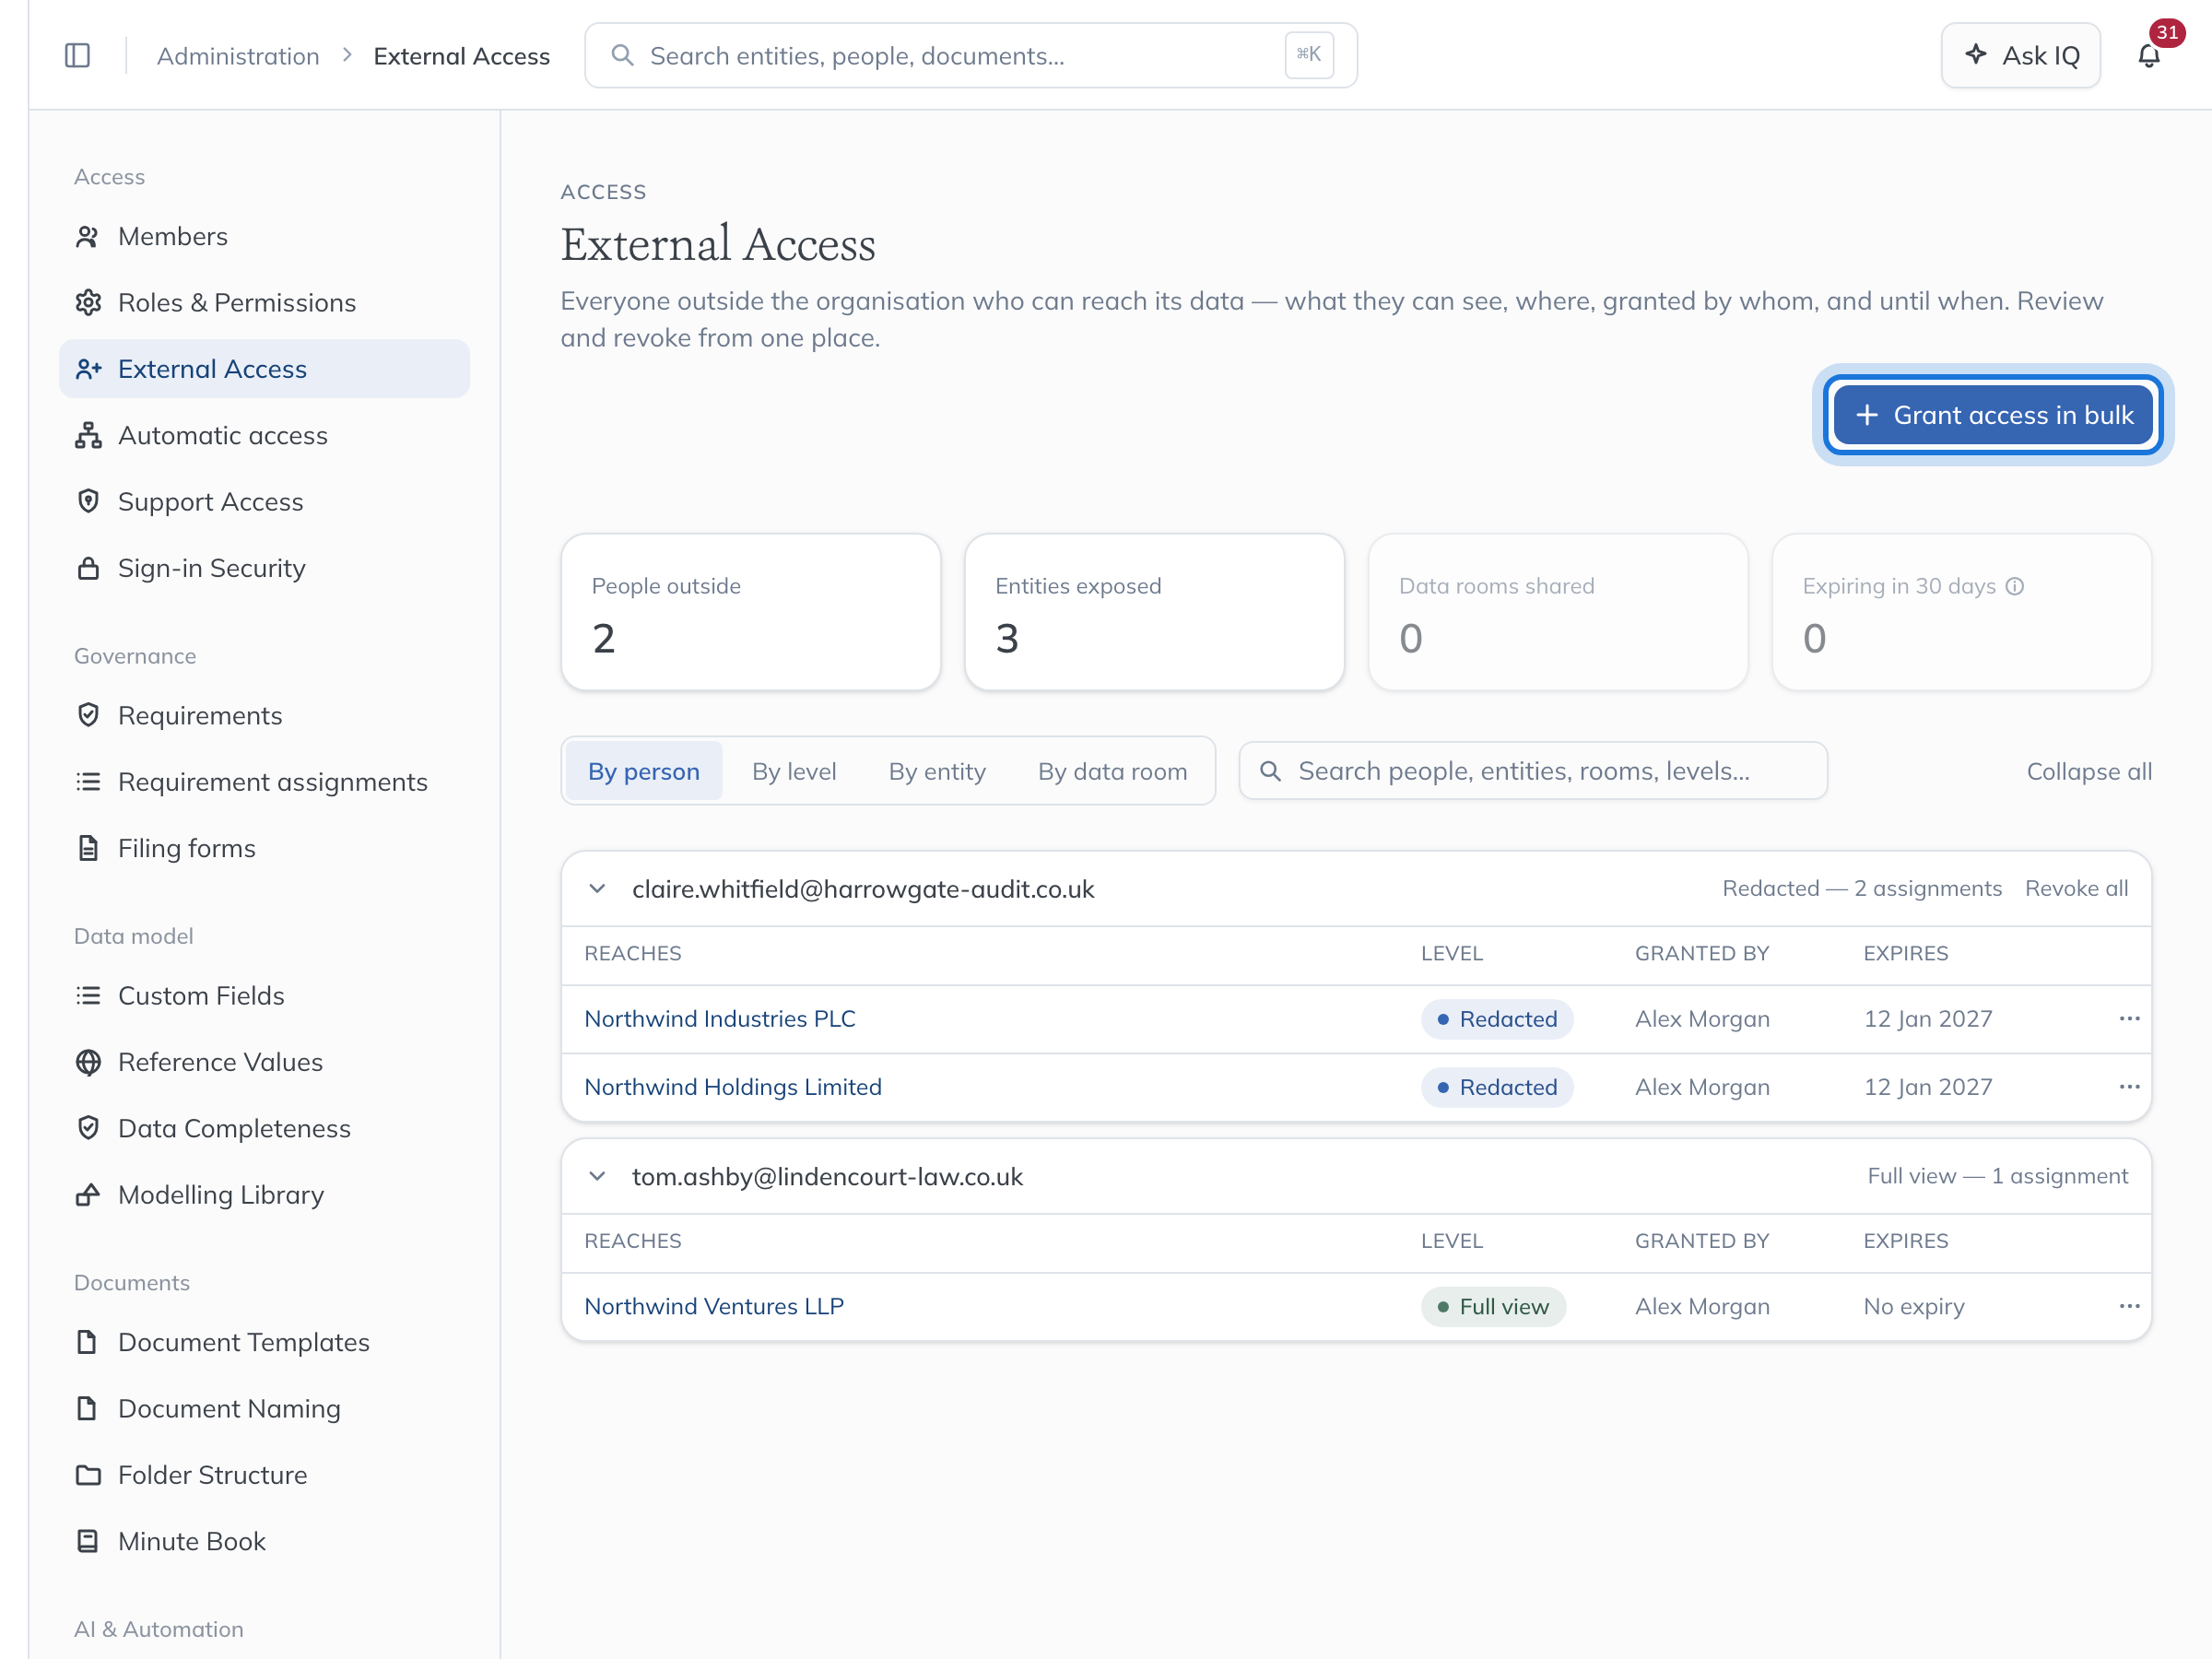This screenshot has height=1659, width=2212.
Task: Click the Automatic access hierarchy icon
Action: pos(88,436)
